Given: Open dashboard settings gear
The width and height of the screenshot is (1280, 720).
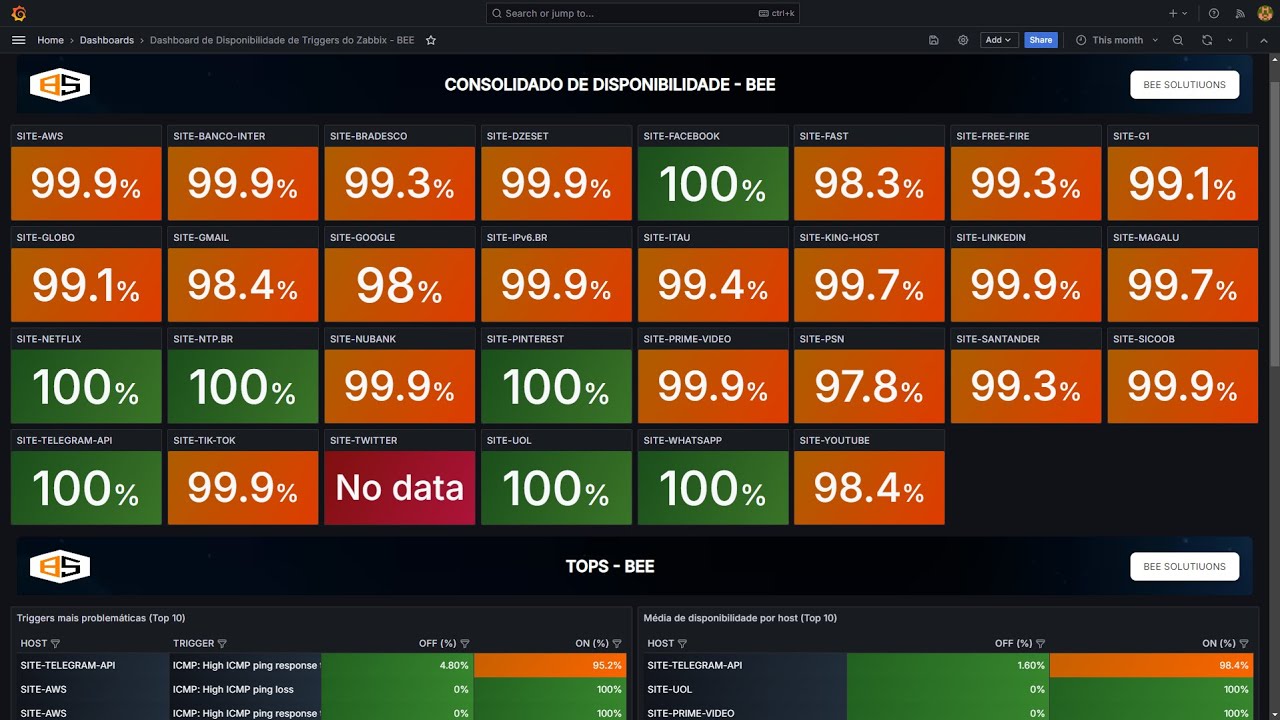Looking at the screenshot, I should coord(963,40).
